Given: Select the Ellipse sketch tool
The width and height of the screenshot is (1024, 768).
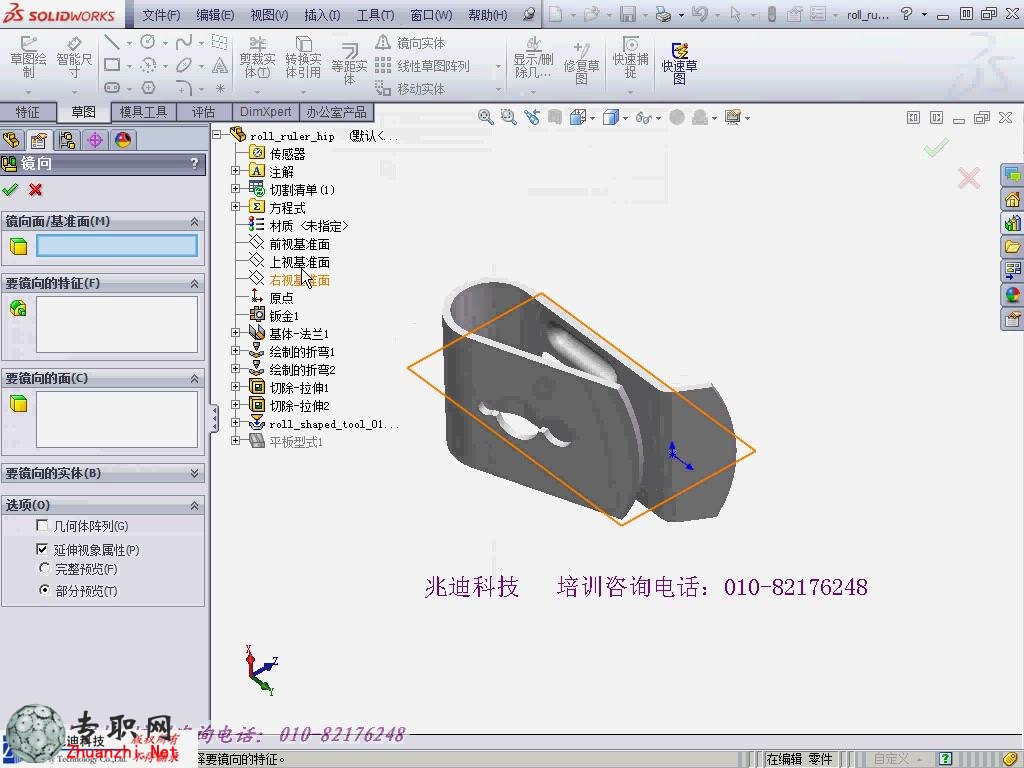Looking at the screenshot, I should pos(184,65).
